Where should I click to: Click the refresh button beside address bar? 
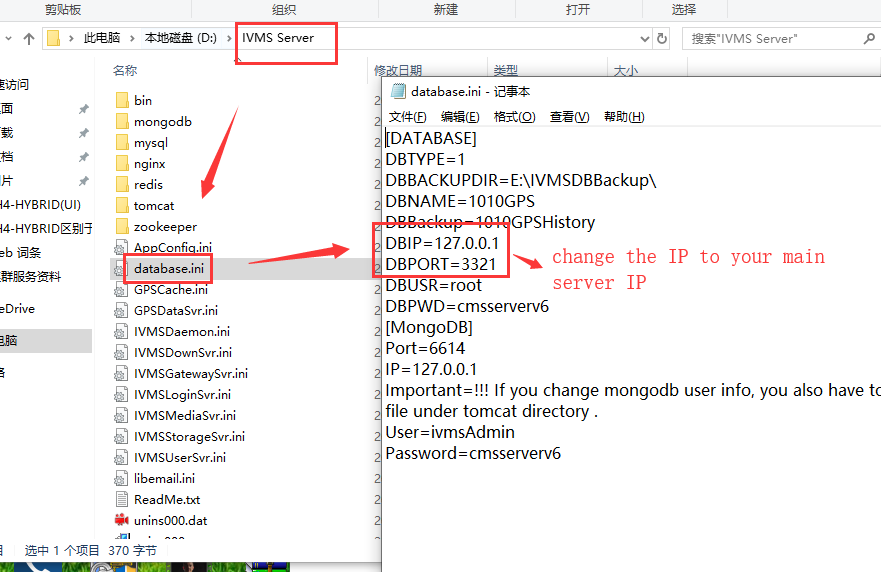[x=662, y=38]
